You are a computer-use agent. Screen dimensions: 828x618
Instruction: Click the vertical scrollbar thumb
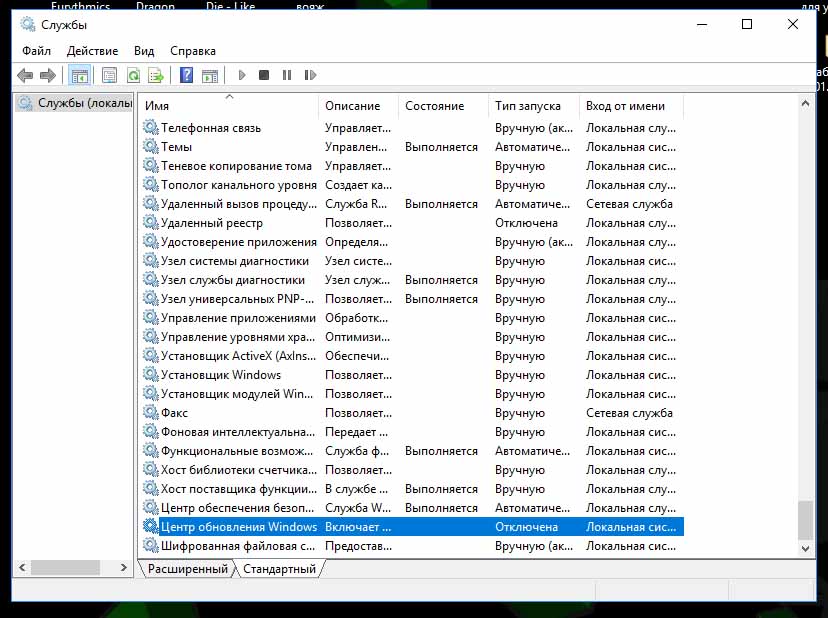pyautogui.click(x=805, y=520)
